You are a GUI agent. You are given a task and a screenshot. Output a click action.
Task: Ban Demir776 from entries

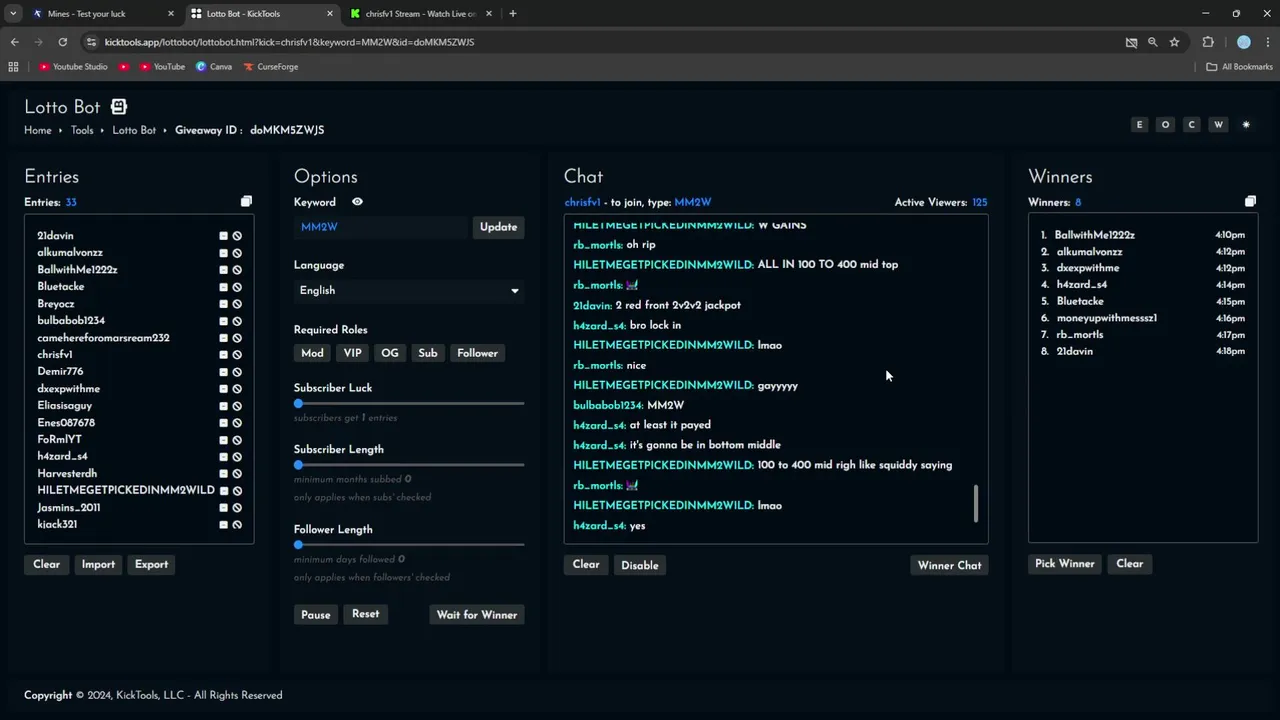click(237, 372)
